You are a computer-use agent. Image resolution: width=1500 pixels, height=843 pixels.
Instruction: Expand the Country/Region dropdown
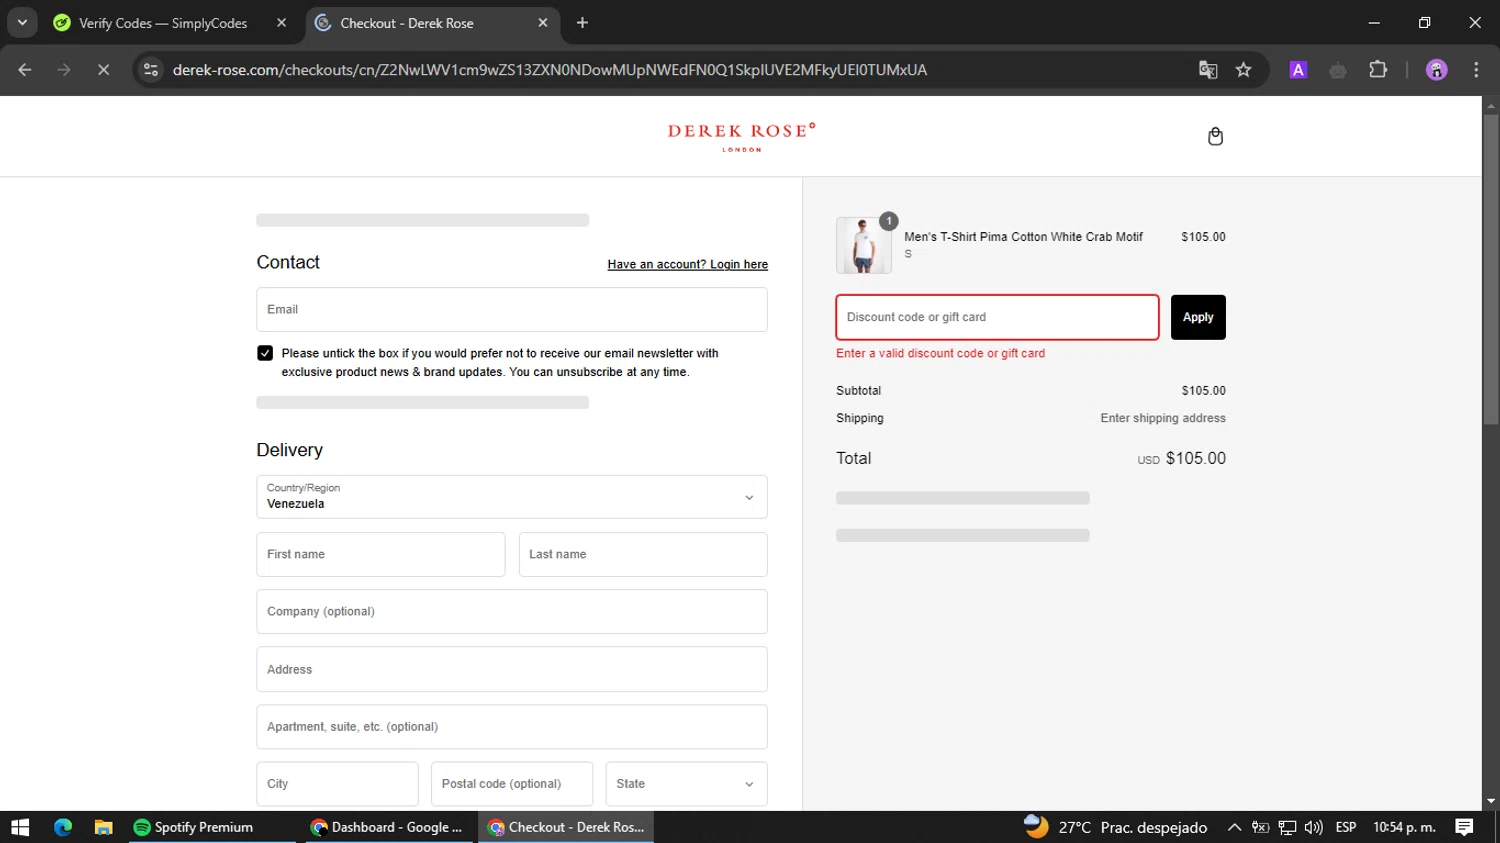click(512, 497)
